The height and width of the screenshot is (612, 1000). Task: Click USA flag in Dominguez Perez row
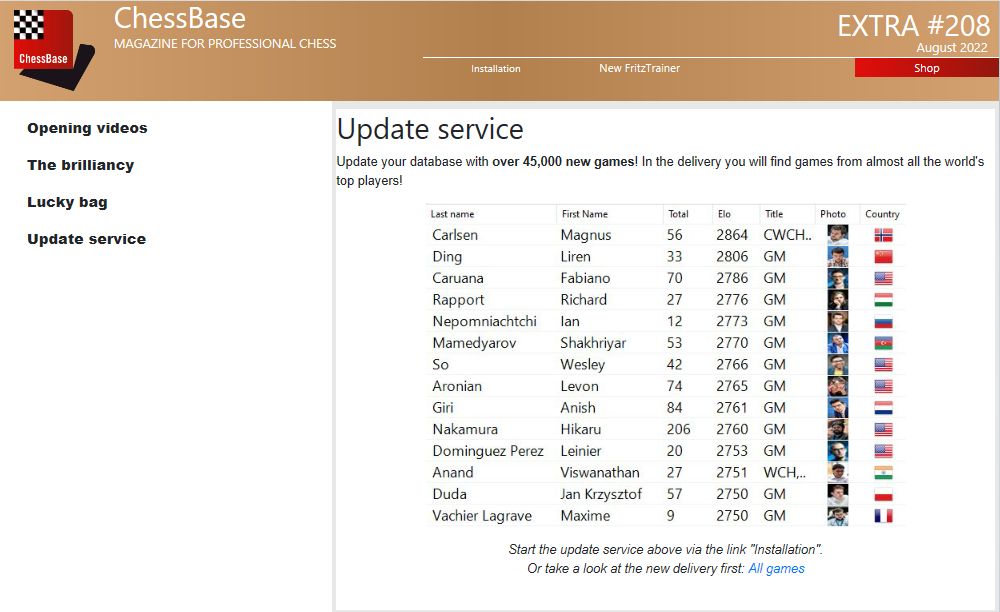883,452
